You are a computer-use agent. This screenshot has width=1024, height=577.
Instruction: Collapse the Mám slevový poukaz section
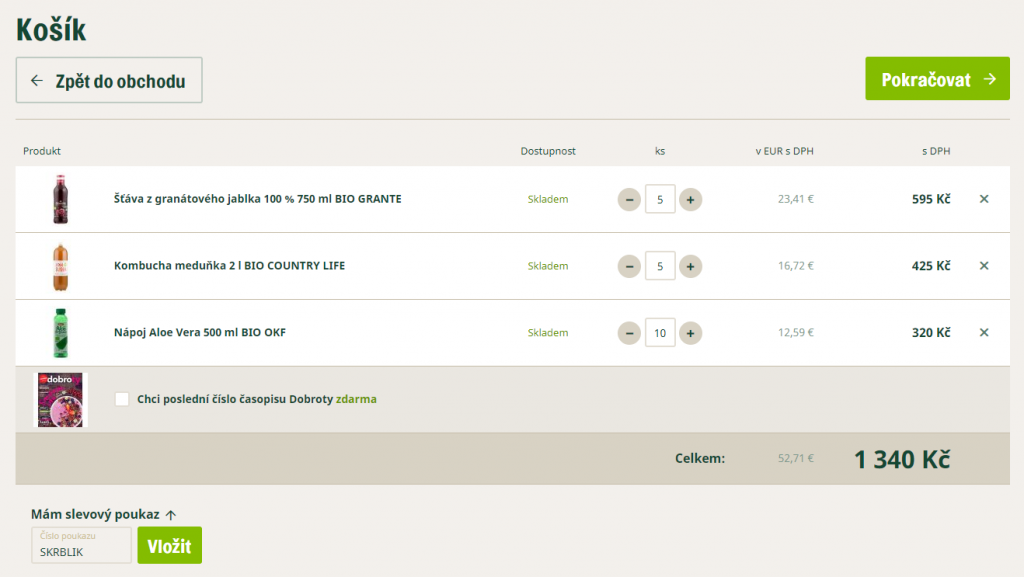(104, 514)
